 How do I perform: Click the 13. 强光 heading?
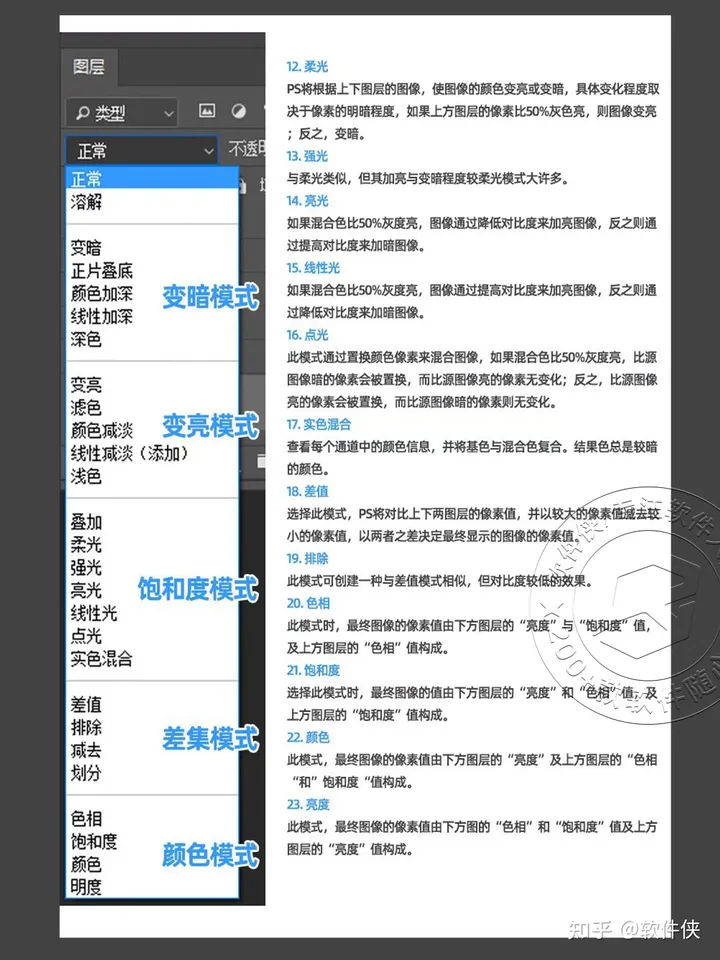pyautogui.click(x=307, y=156)
